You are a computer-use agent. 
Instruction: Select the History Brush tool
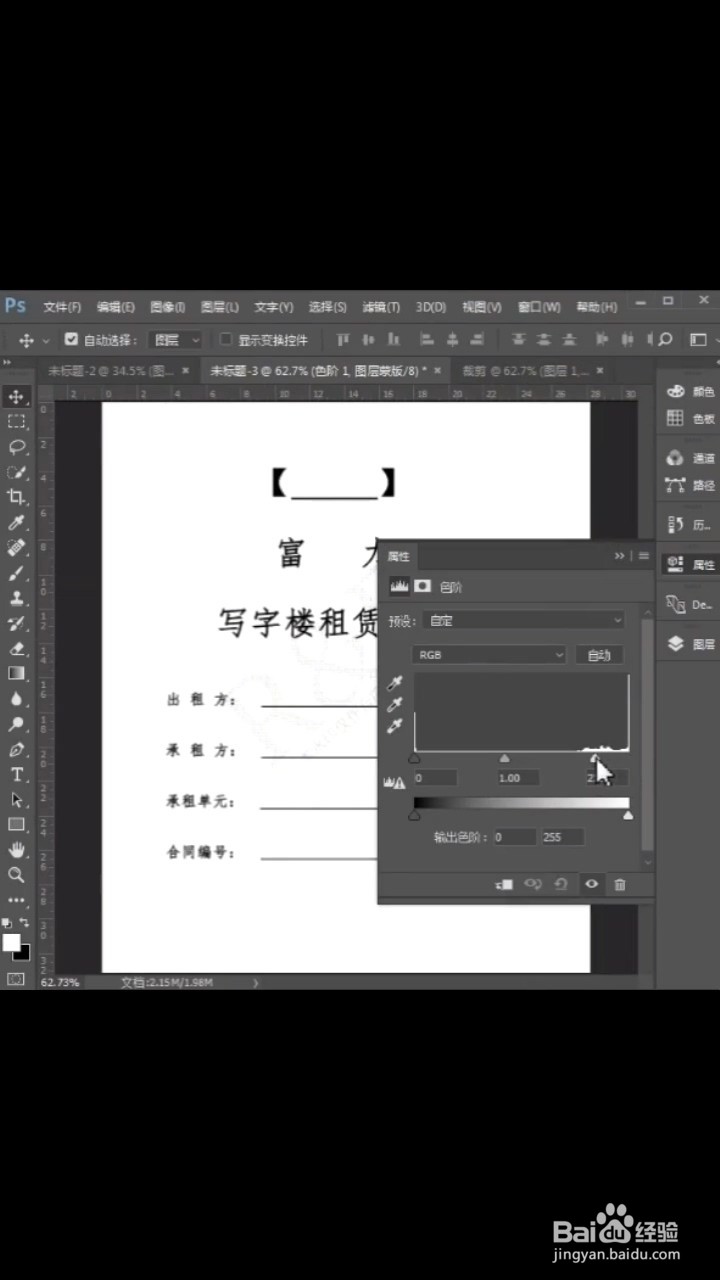click(16, 623)
